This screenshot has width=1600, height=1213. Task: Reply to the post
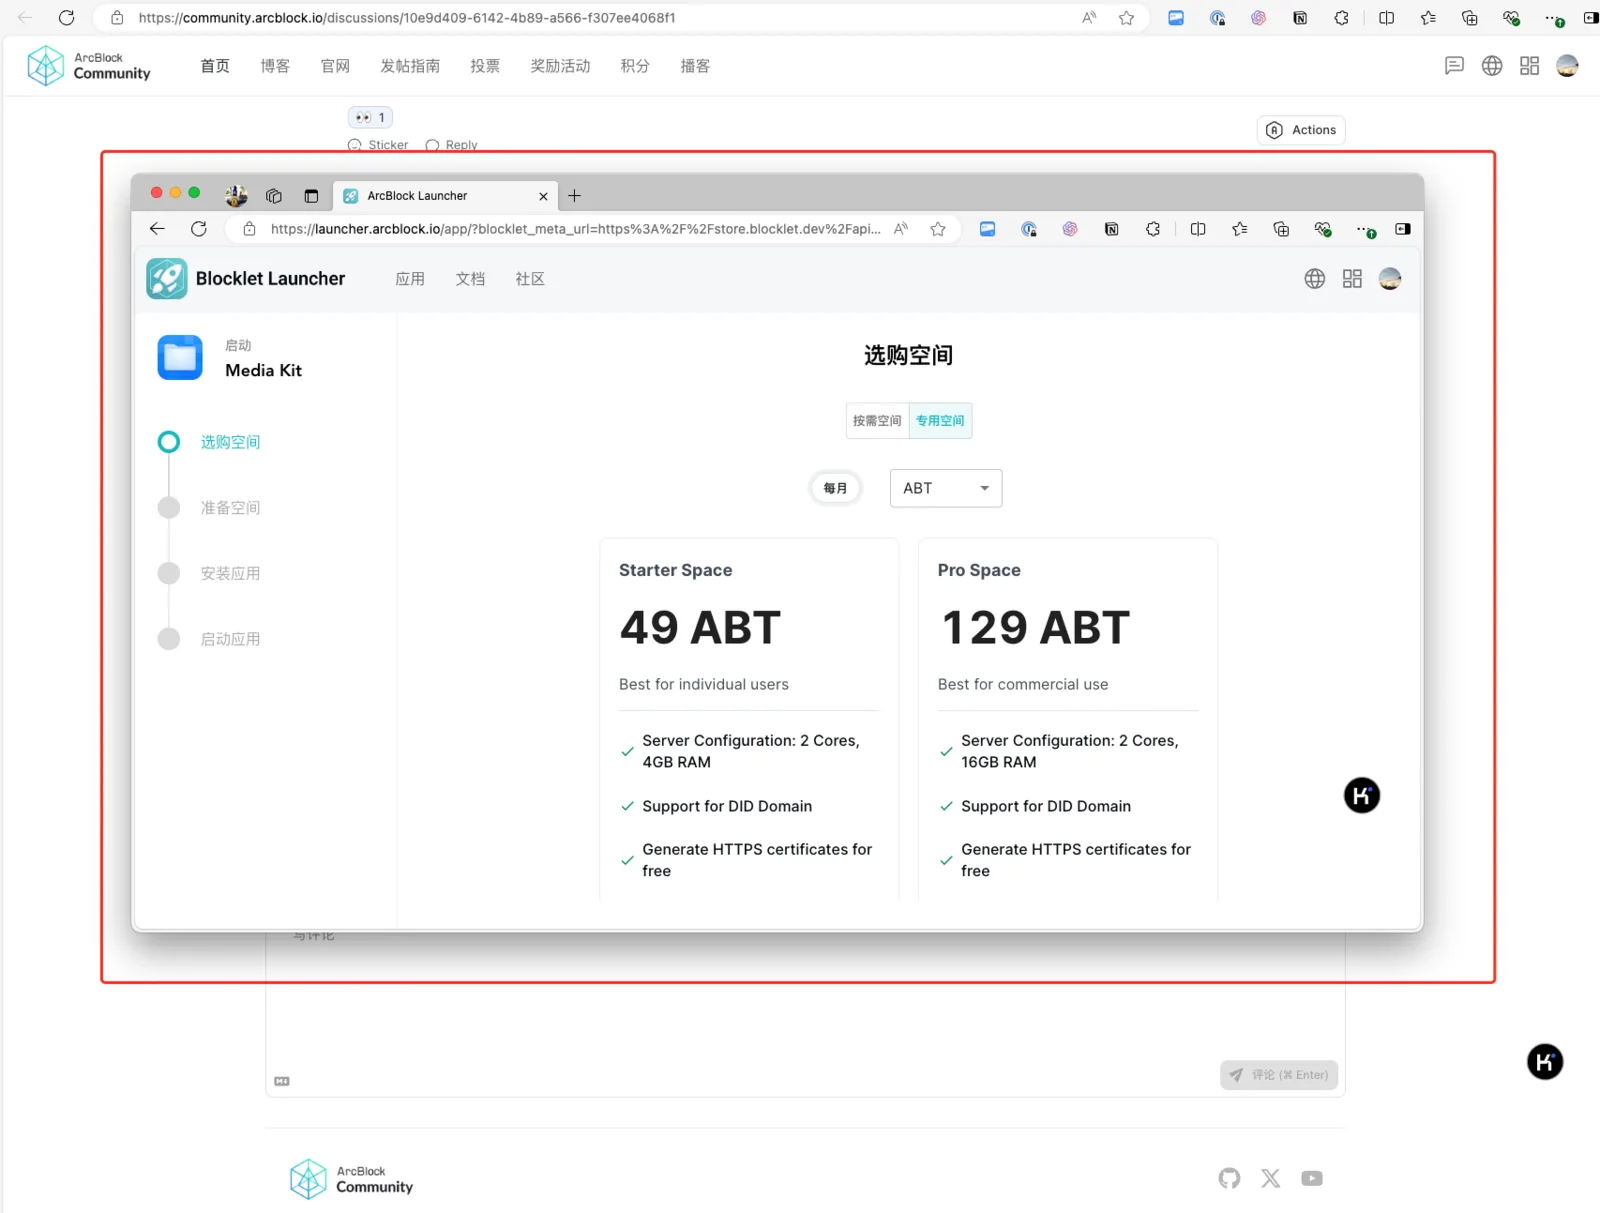[x=451, y=145]
